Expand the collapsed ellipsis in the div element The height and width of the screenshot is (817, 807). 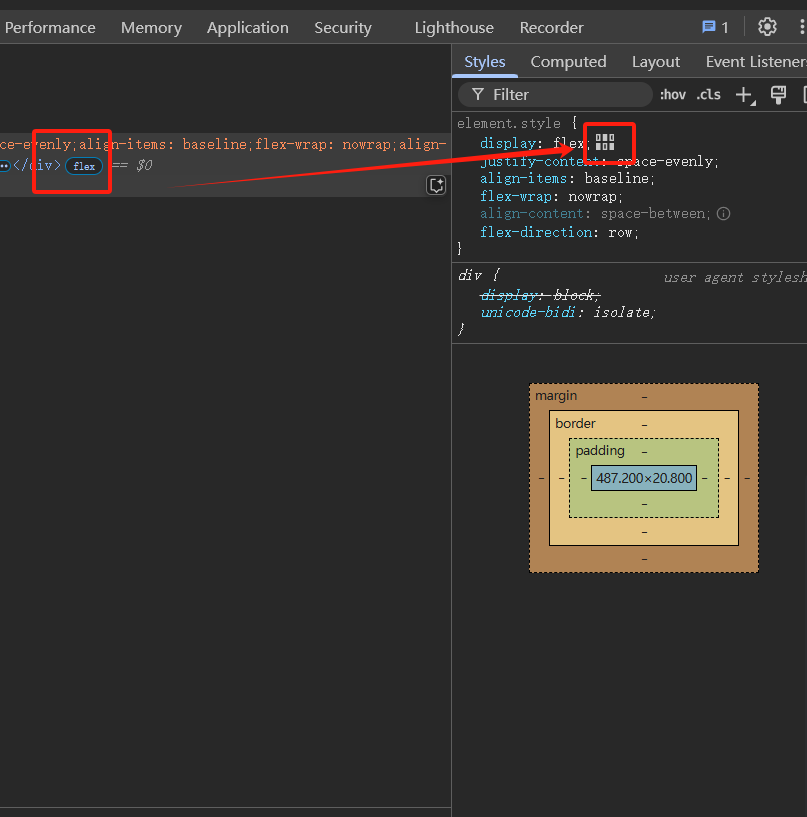5,166
